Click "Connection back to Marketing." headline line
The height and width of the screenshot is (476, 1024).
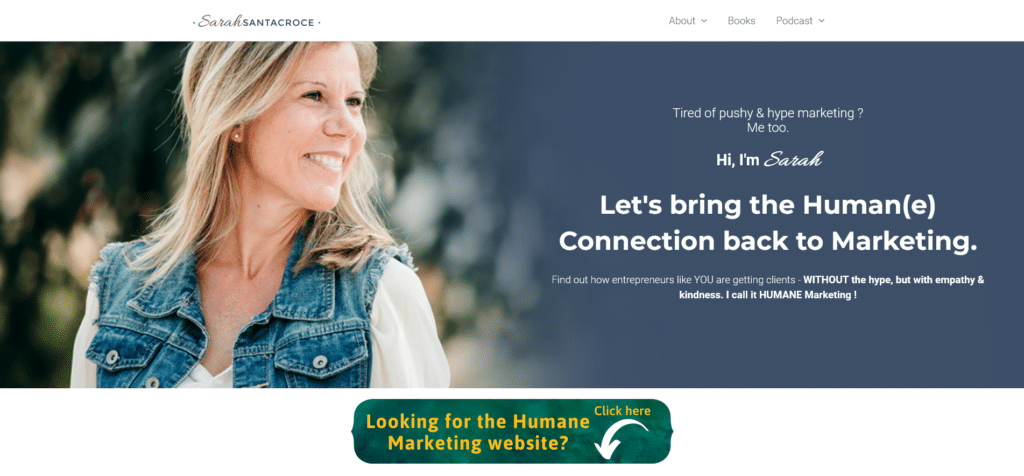click(767, 241)
